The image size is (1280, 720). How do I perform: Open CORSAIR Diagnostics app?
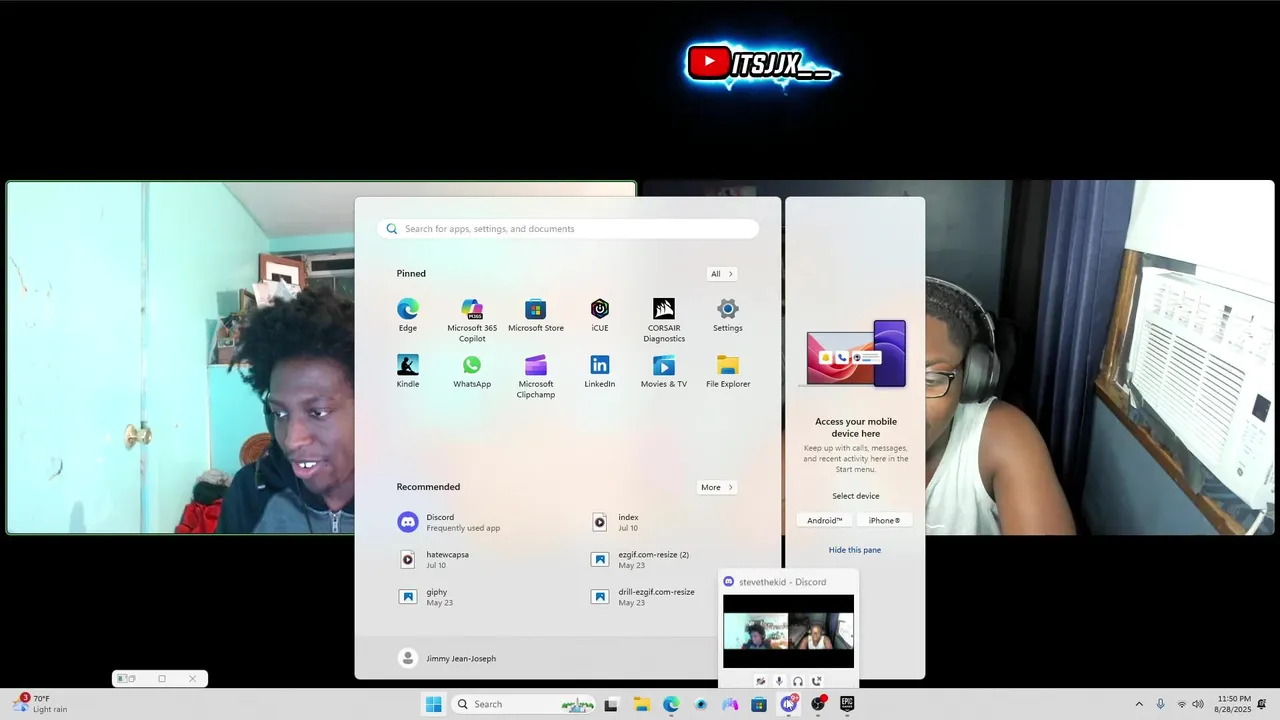click(664, 320)
